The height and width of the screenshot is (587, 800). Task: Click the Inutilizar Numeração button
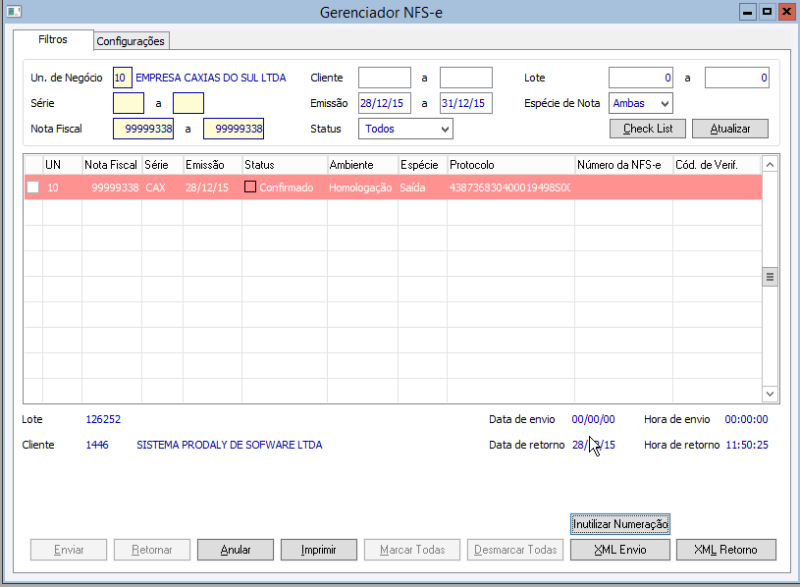[620, 524]
